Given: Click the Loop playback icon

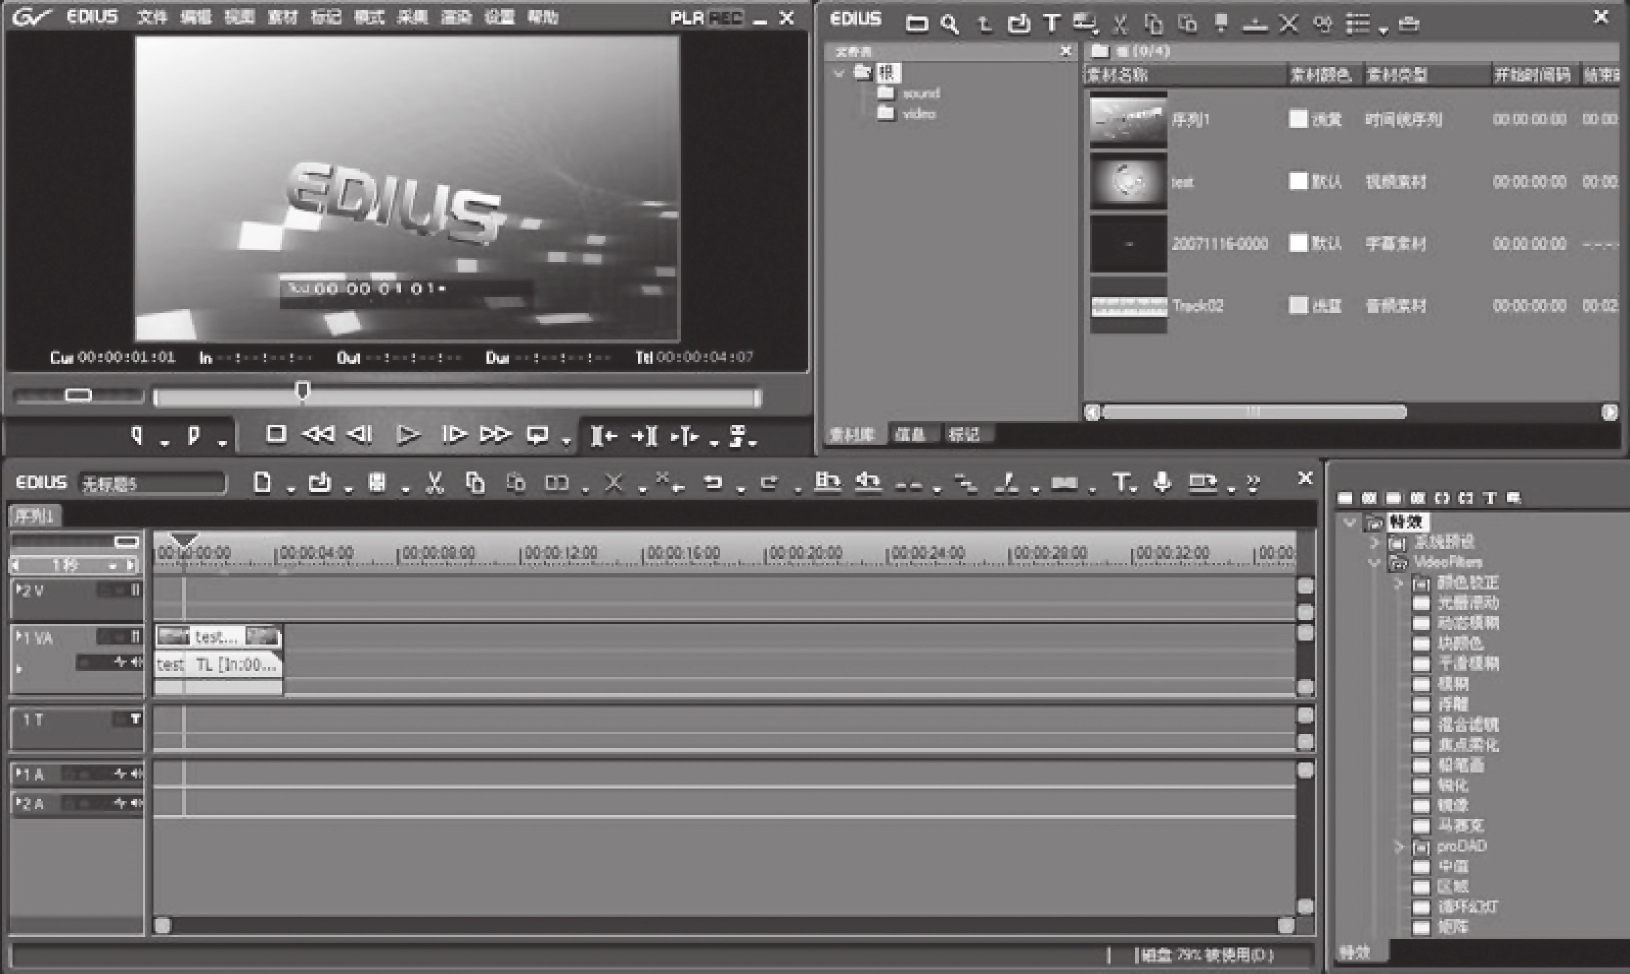Looking at the screenshot, I should 538,435.
